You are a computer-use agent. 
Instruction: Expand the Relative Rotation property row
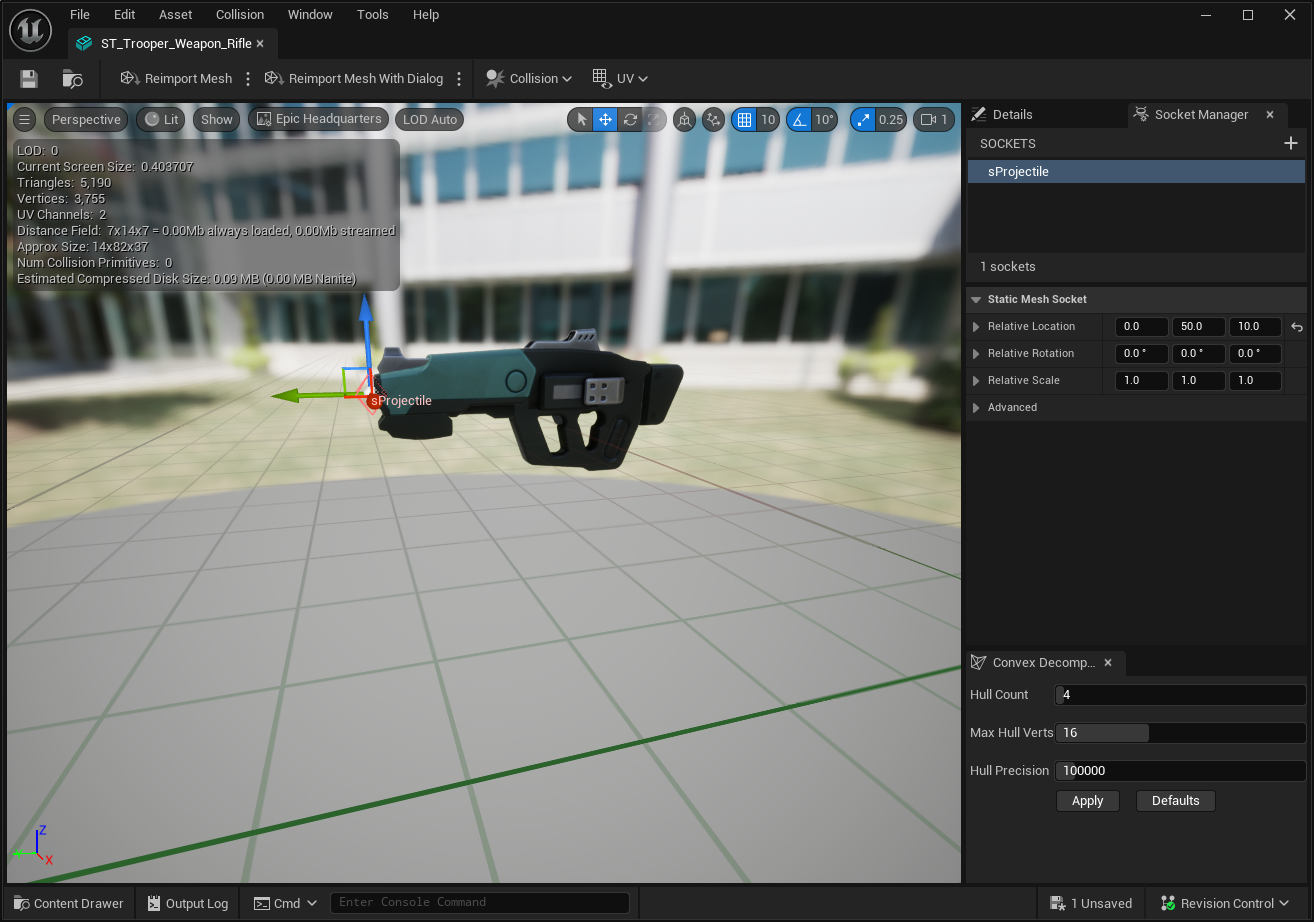tap(977, 354)
